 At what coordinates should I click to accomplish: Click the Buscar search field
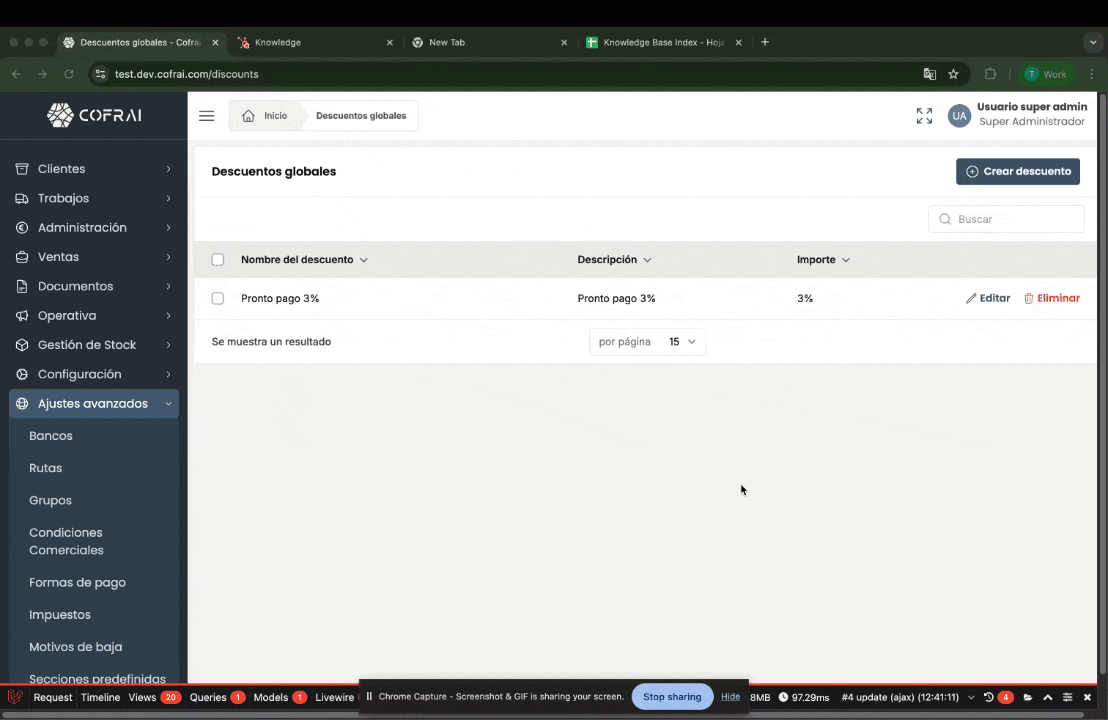[1006, 219]
